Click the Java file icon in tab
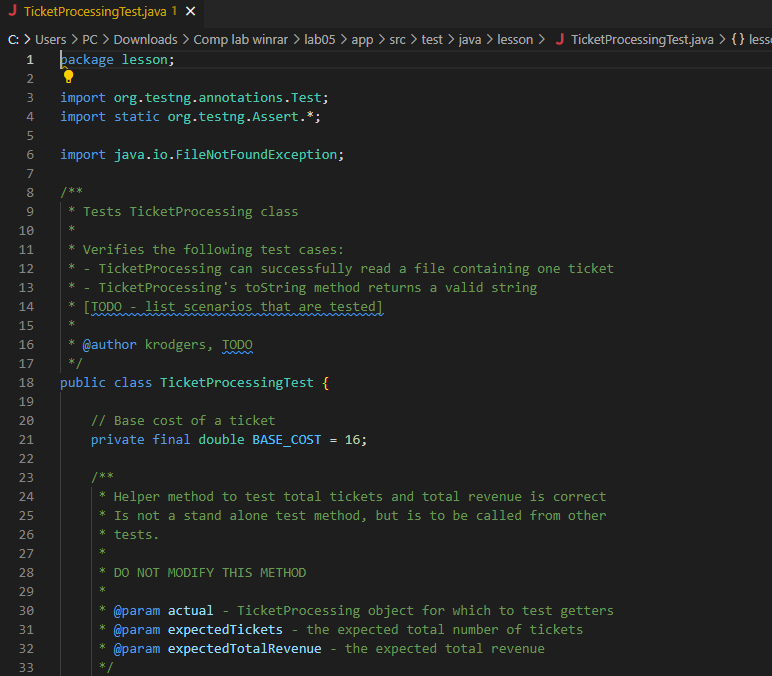The image size is (772, 676). coord(13,11)
